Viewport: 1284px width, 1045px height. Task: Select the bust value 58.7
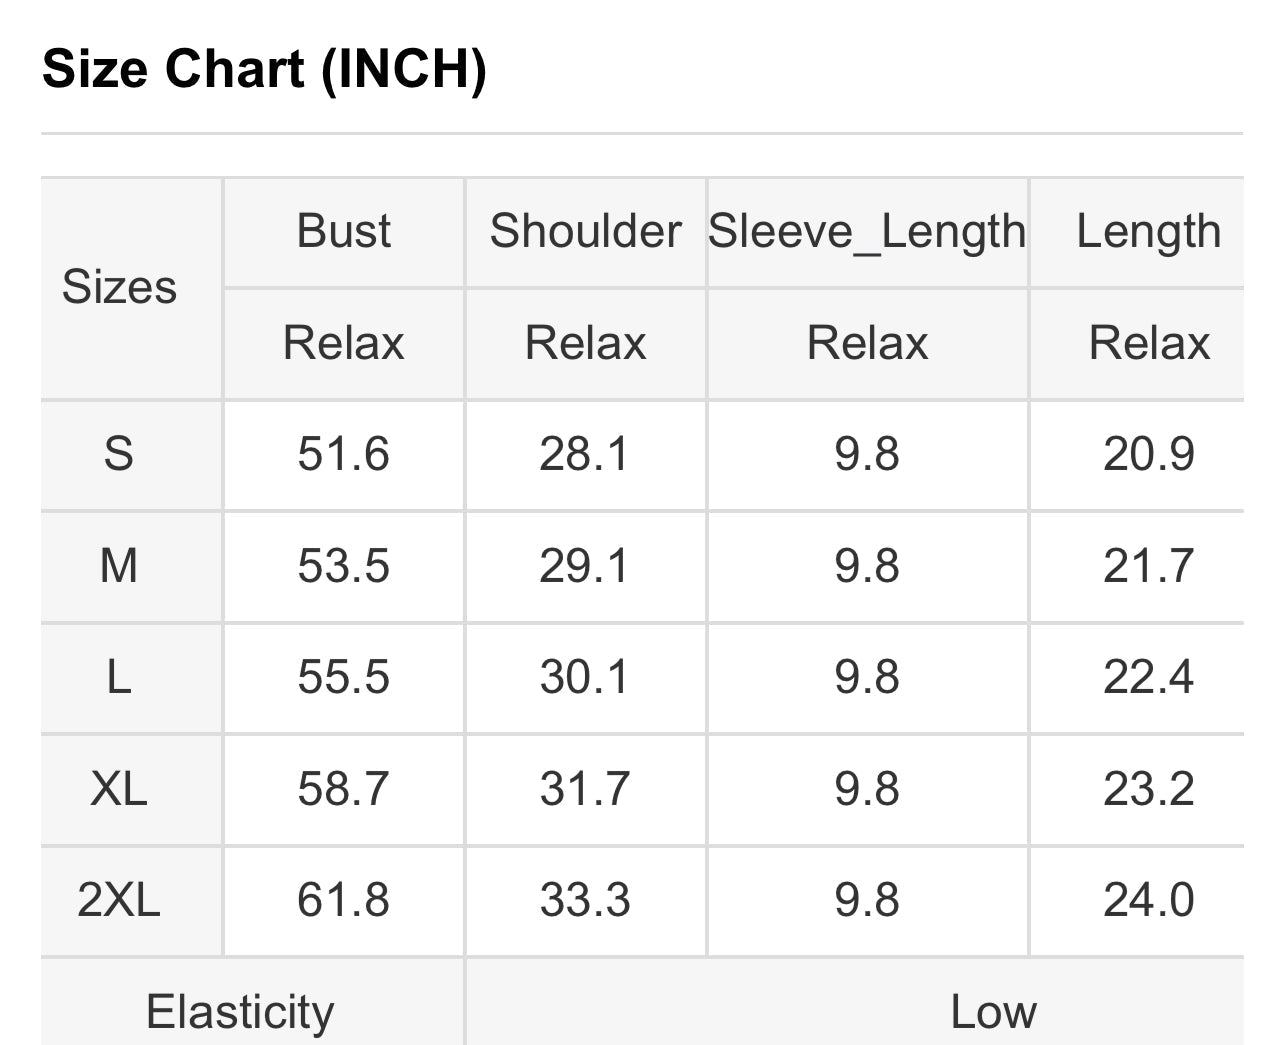(343, 790)
